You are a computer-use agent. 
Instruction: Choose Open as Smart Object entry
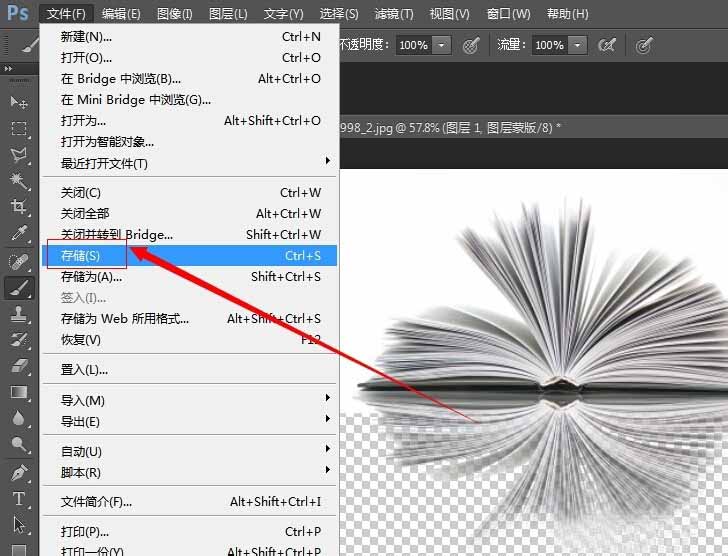189,142
